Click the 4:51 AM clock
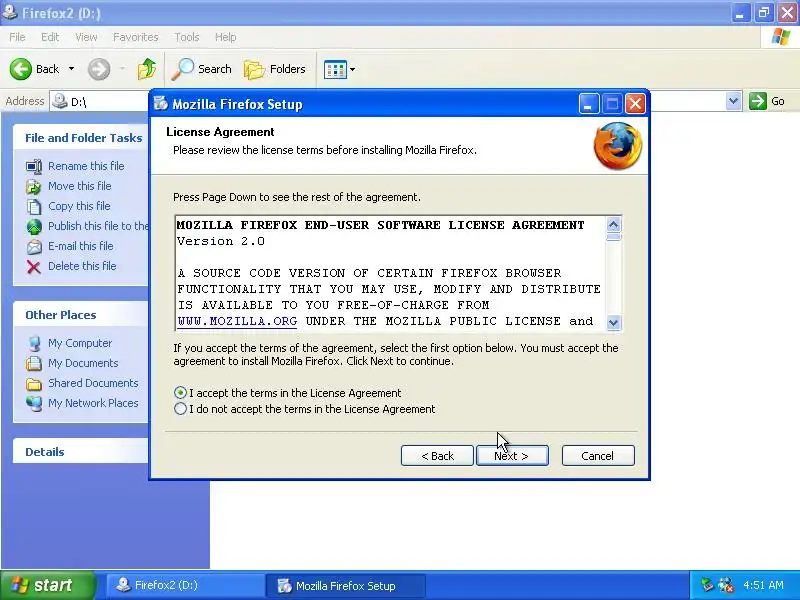Image resolution: width=800 pixels, height=600 pixels. (763, 585)
